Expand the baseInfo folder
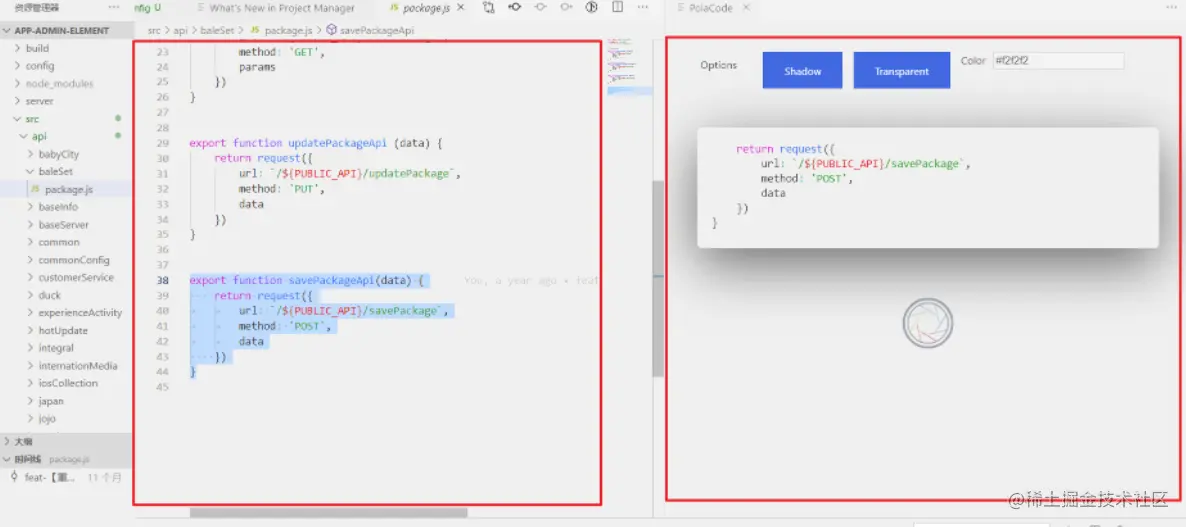The height and width of the screenshot is (527, 1186). 66,207
